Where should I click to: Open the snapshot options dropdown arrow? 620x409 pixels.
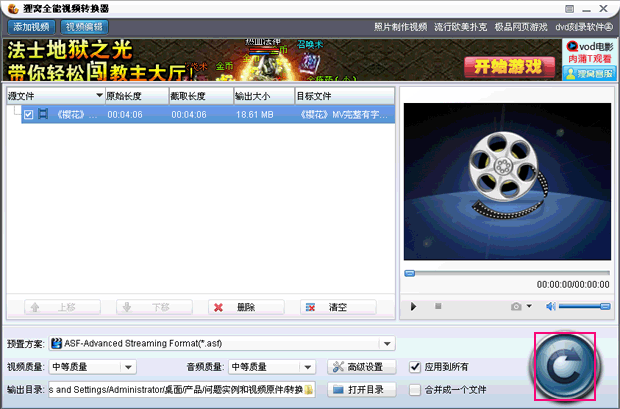(x=529, y=306)
